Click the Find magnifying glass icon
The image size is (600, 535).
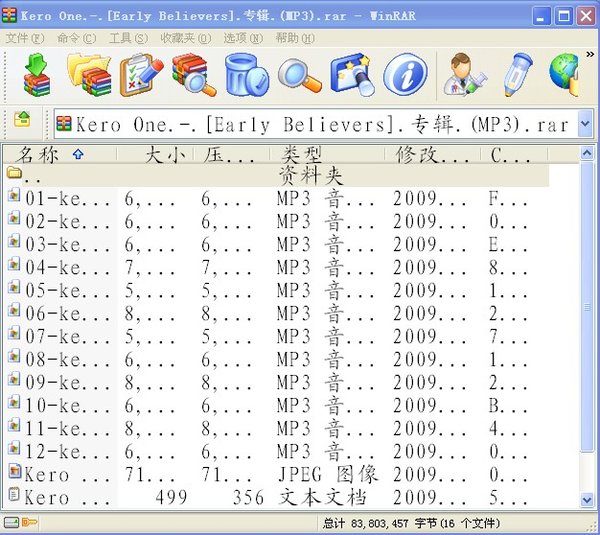click(300, 75)
